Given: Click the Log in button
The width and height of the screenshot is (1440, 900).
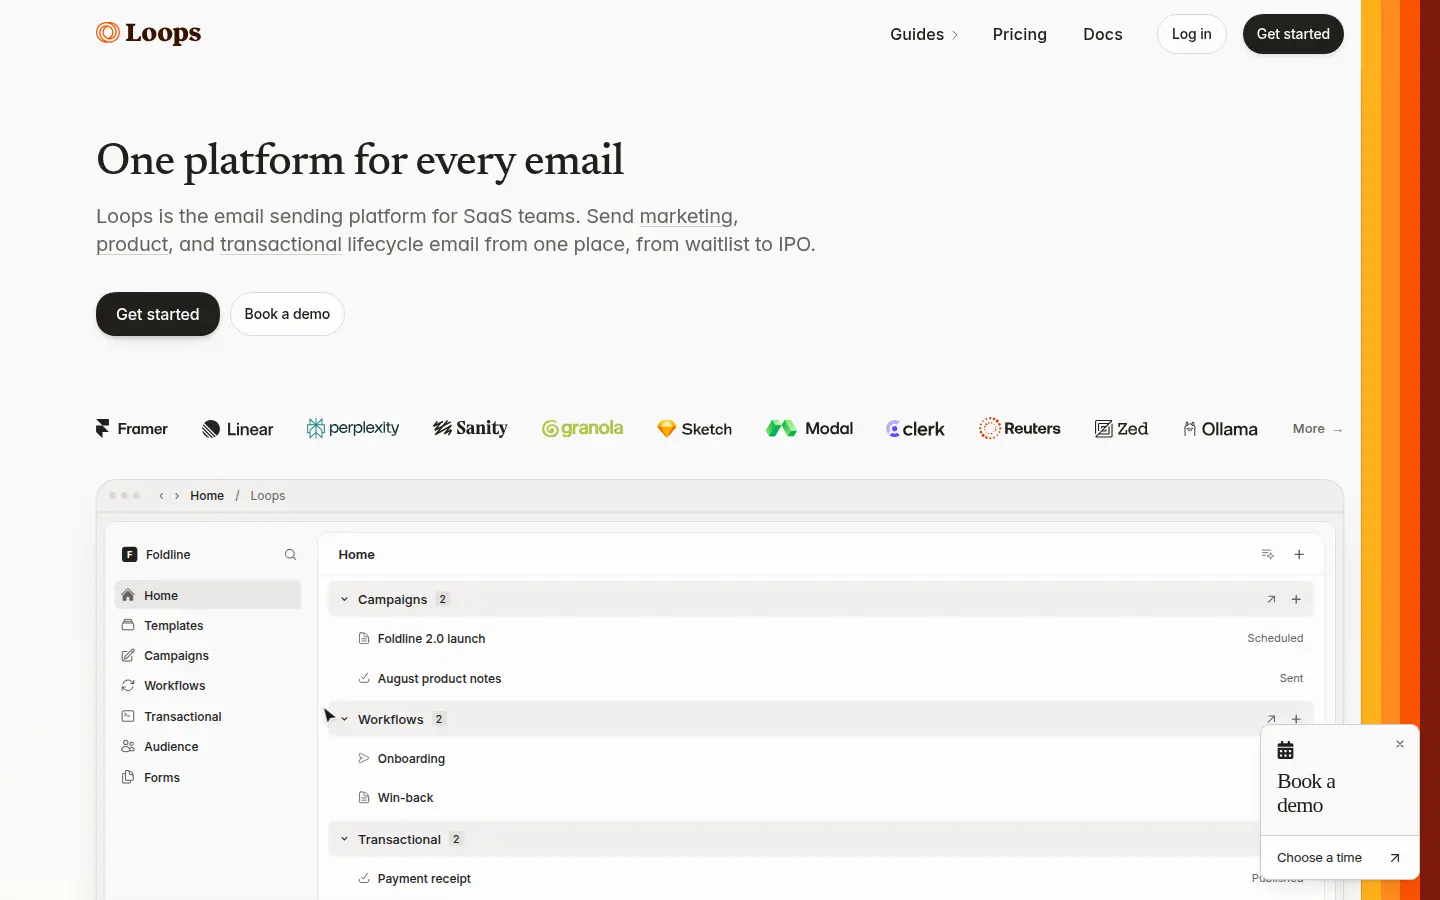Looking at the screenshot, I should (x=1192, y=34).
